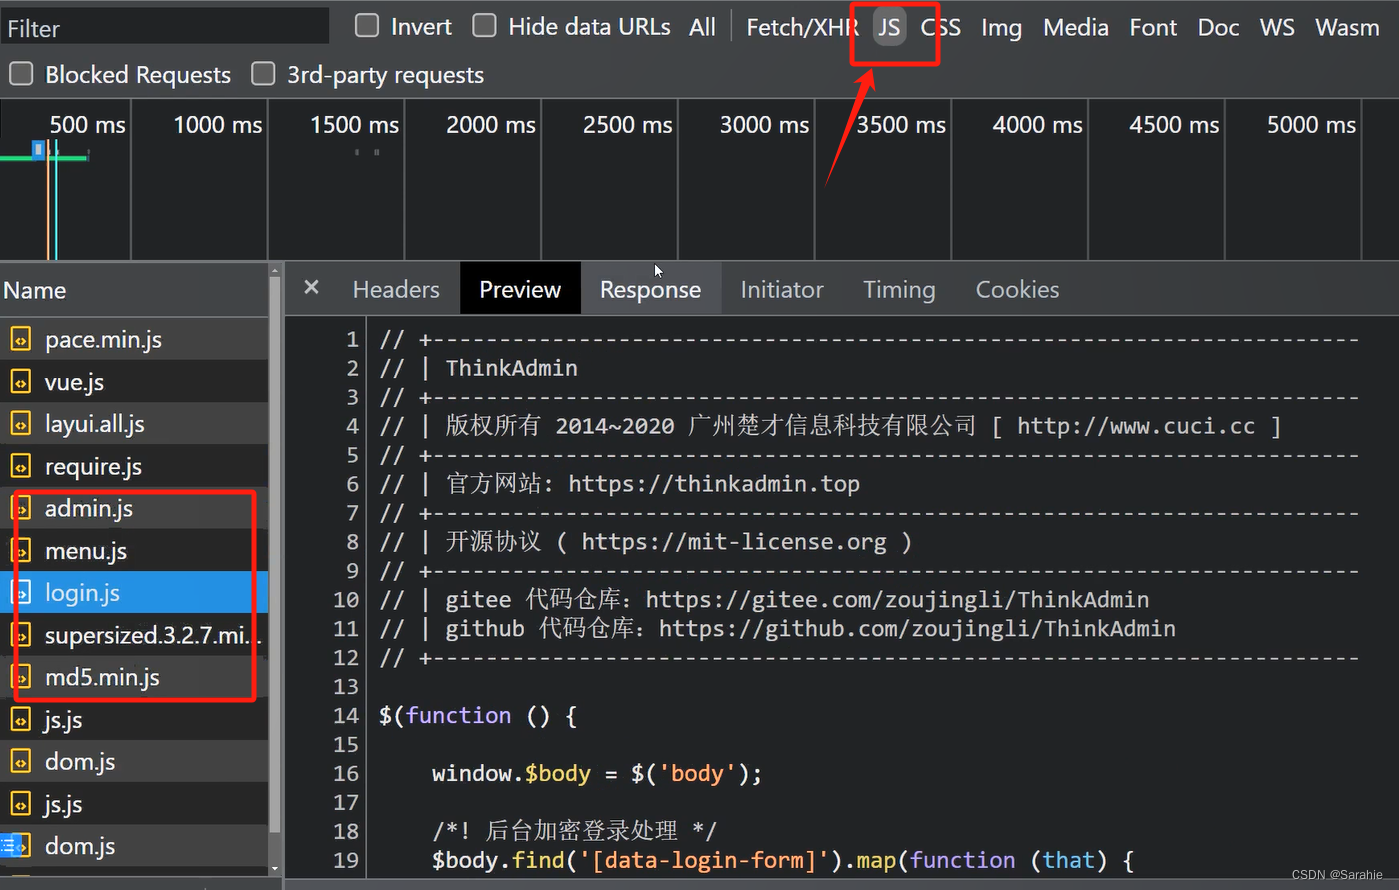Click the request list scrollbar down arrow

point(275,868)
